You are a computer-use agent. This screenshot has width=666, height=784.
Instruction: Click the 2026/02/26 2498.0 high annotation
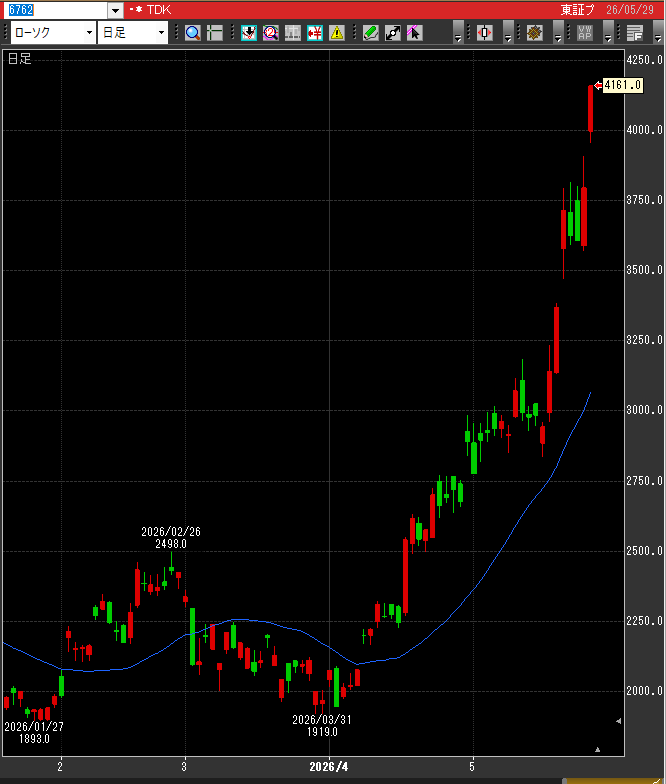click(171, 538)
